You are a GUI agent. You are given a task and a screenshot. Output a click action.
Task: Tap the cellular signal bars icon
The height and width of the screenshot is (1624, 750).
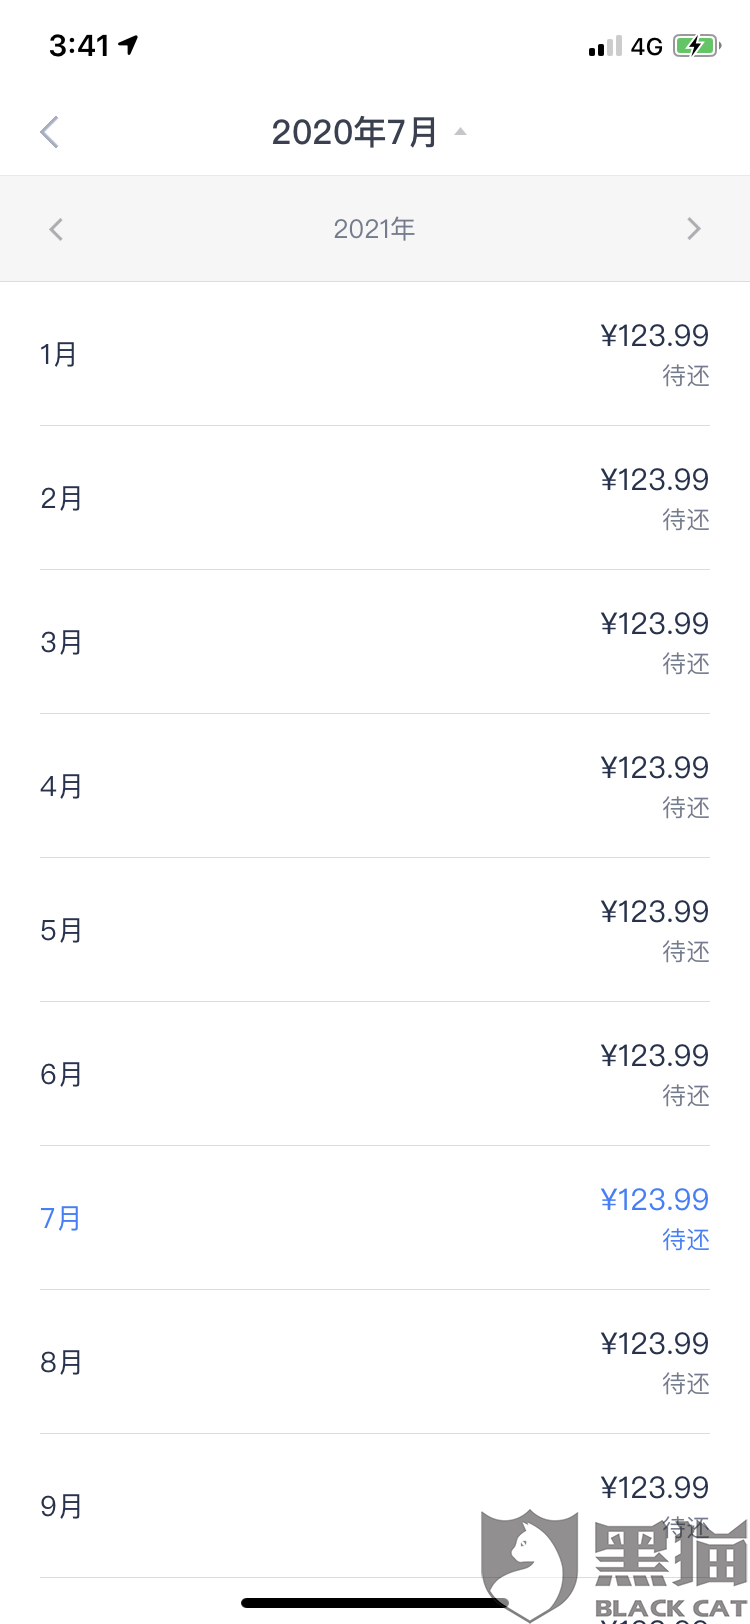(605, 46)
